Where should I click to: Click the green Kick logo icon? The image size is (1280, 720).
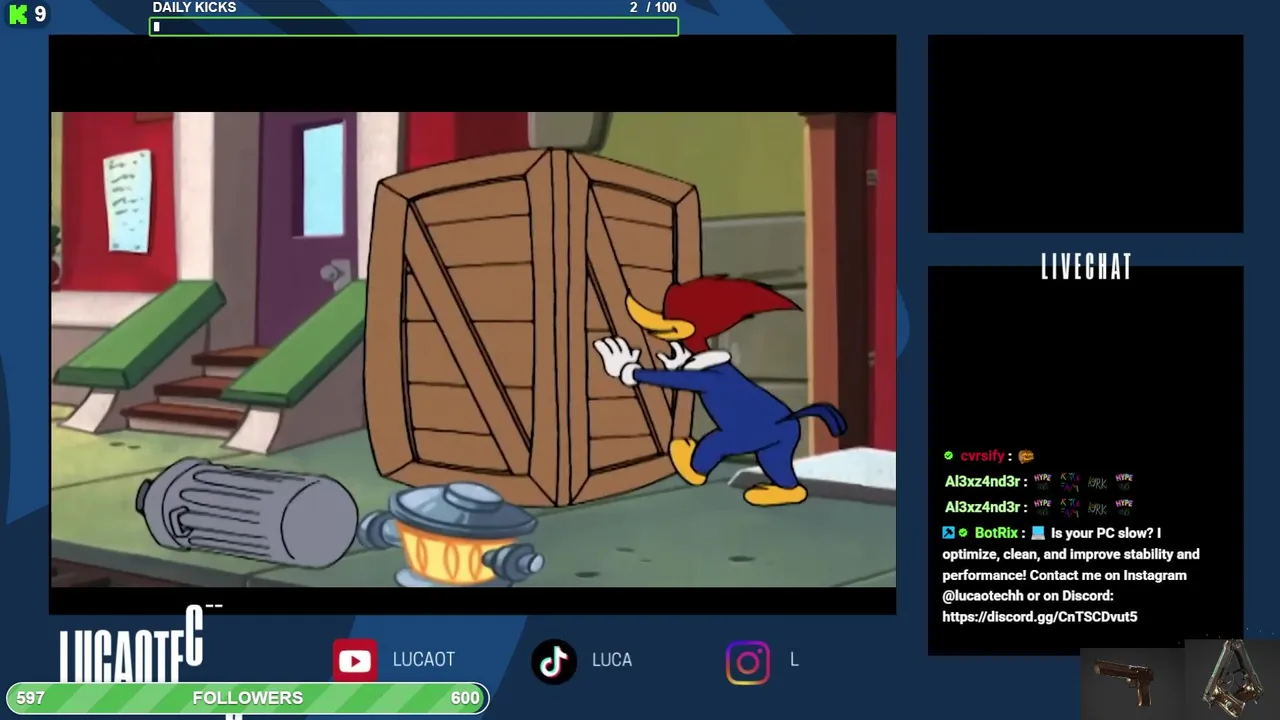click(18, 14)
